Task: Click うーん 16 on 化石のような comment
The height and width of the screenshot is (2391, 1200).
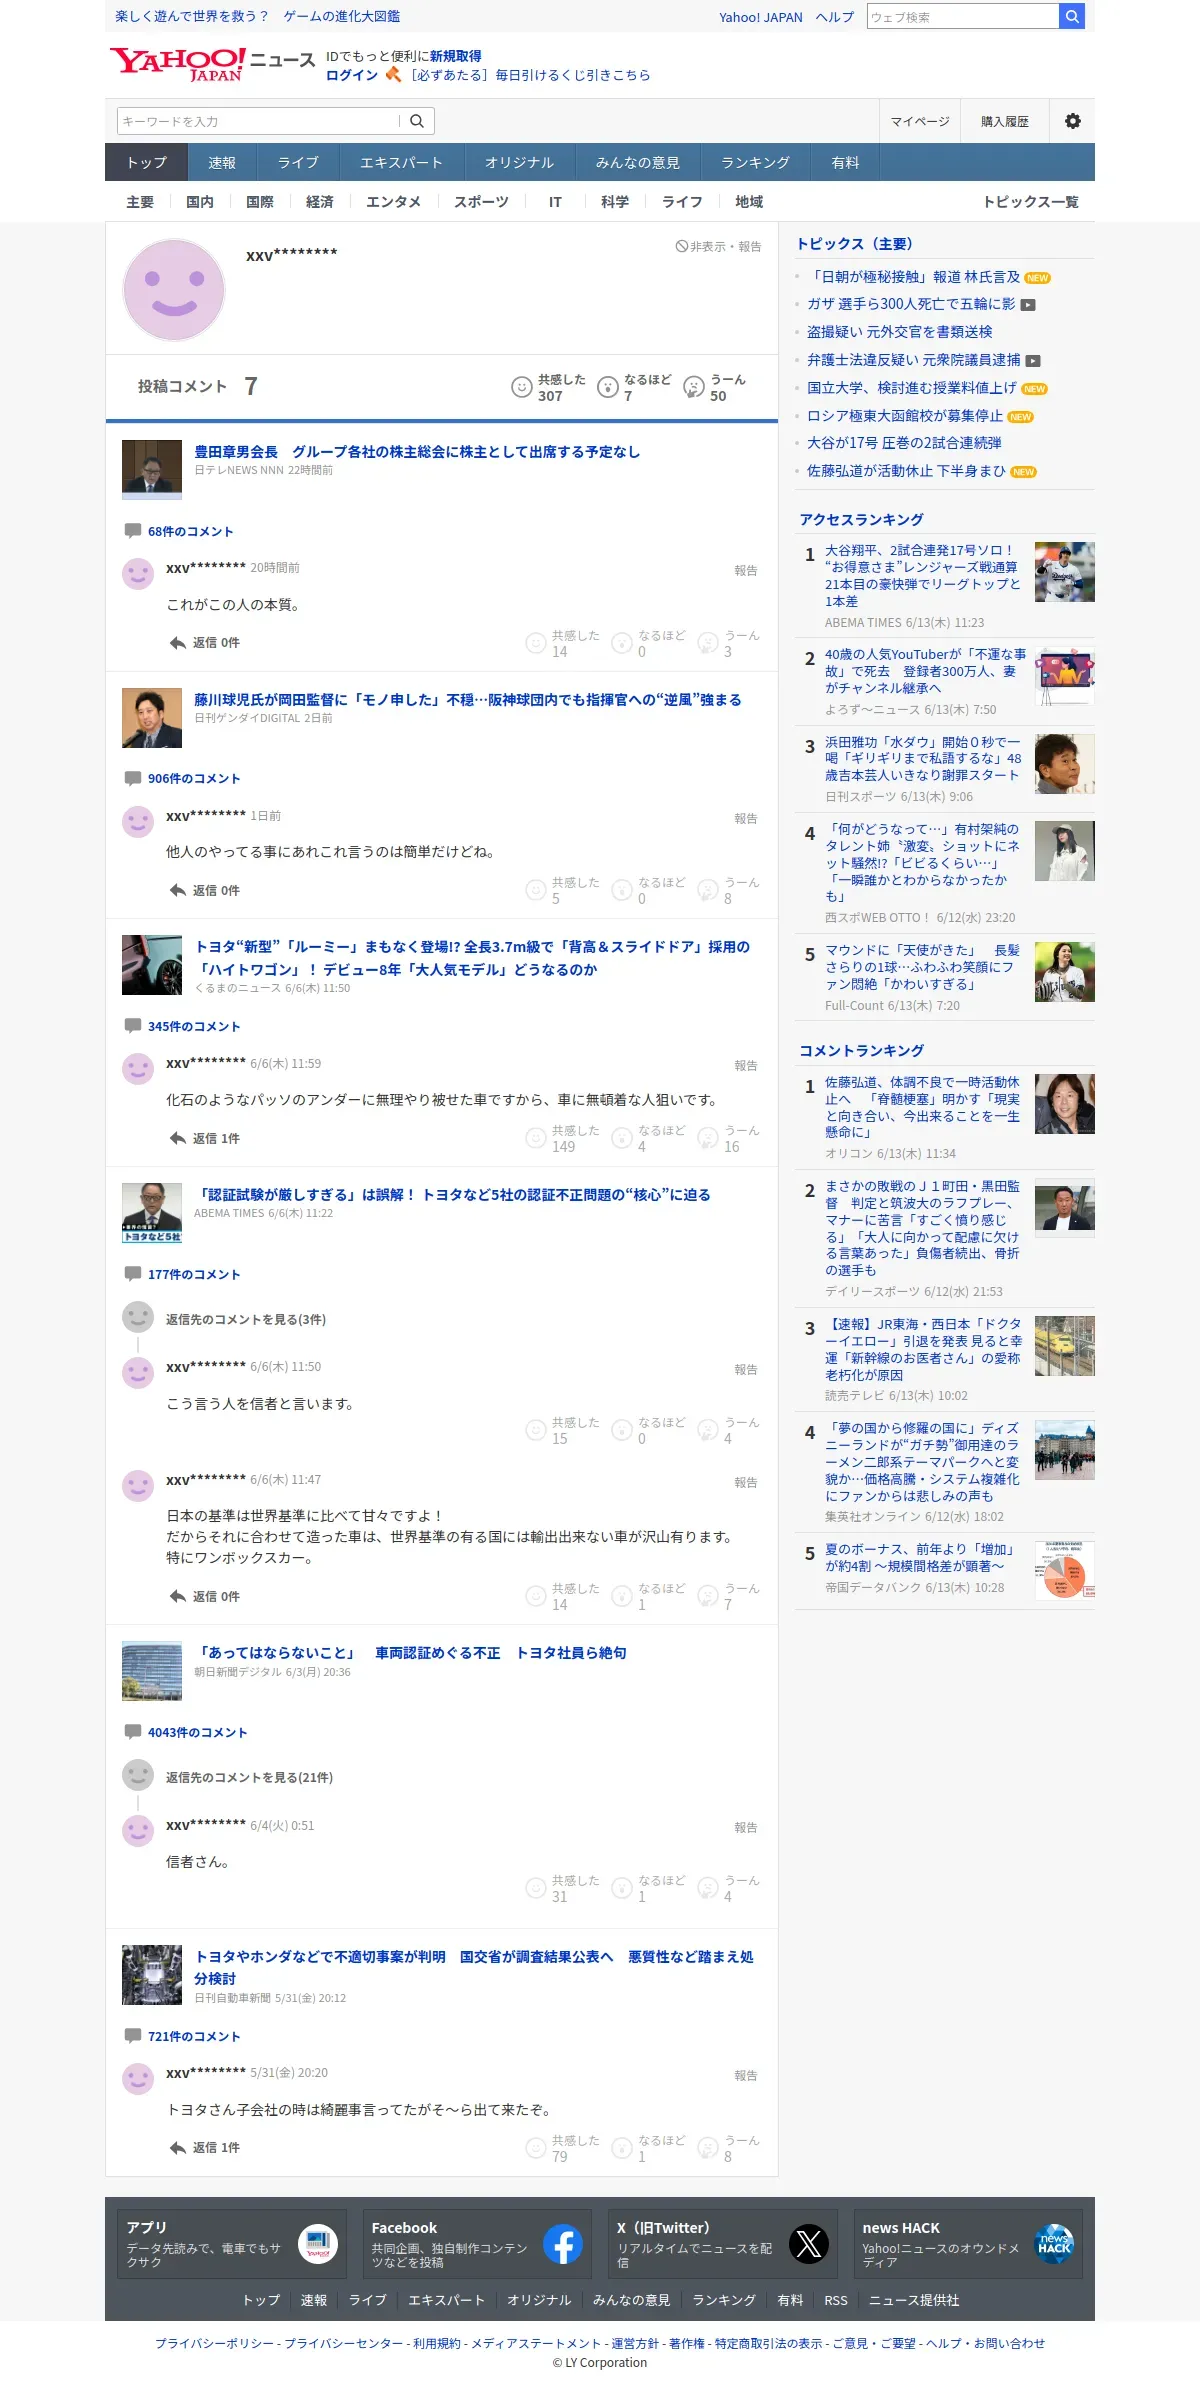Action: (729, 1138)
